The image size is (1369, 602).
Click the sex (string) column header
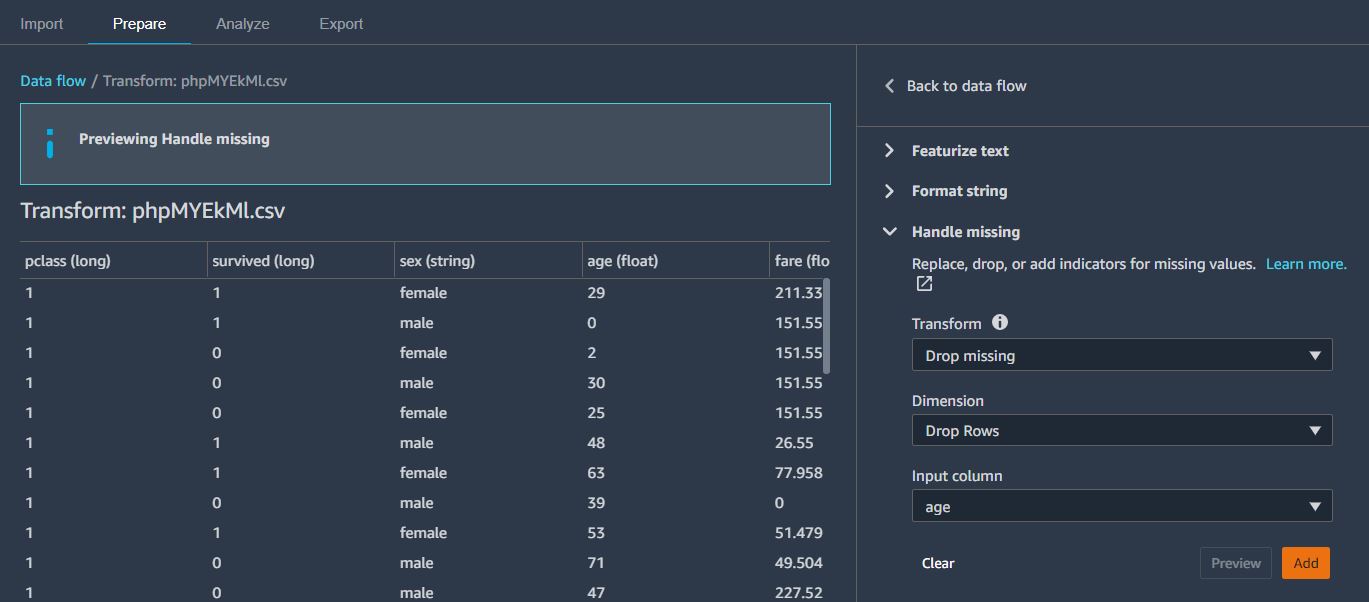(x=488, y=261)
